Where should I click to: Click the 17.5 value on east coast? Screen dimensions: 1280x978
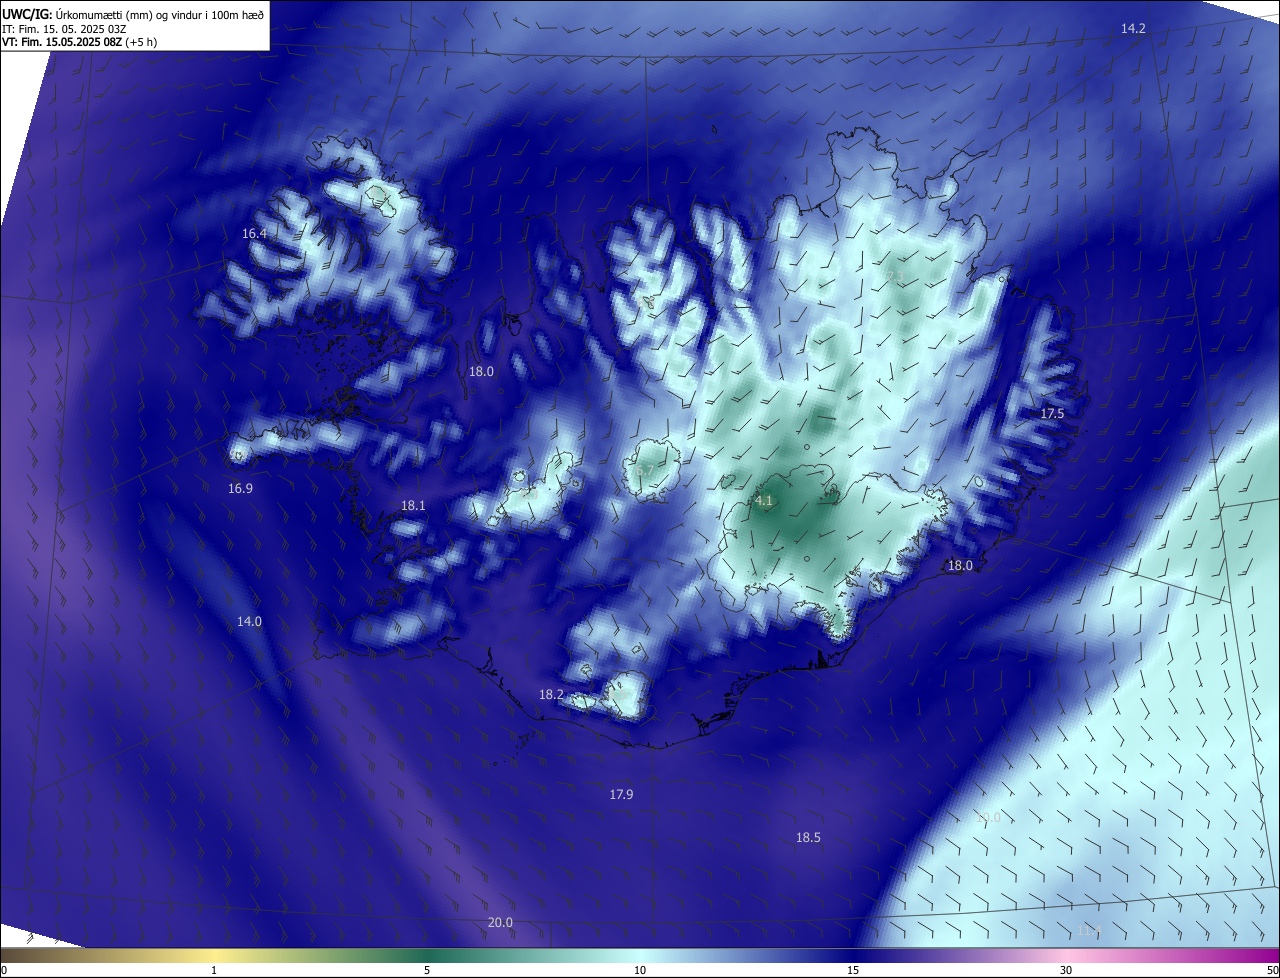pos(1052,413)
